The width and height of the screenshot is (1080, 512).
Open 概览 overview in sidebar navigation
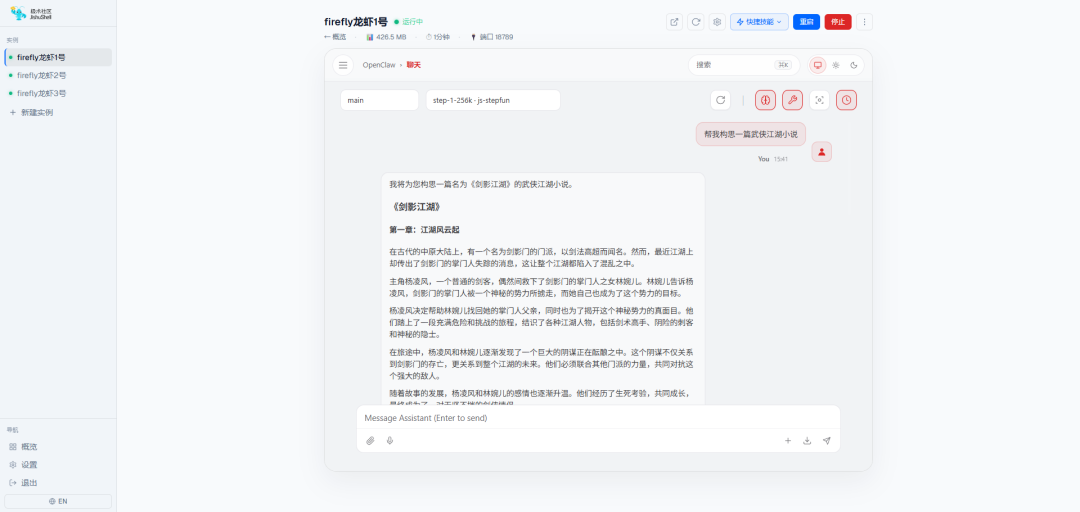pos(58,447)
